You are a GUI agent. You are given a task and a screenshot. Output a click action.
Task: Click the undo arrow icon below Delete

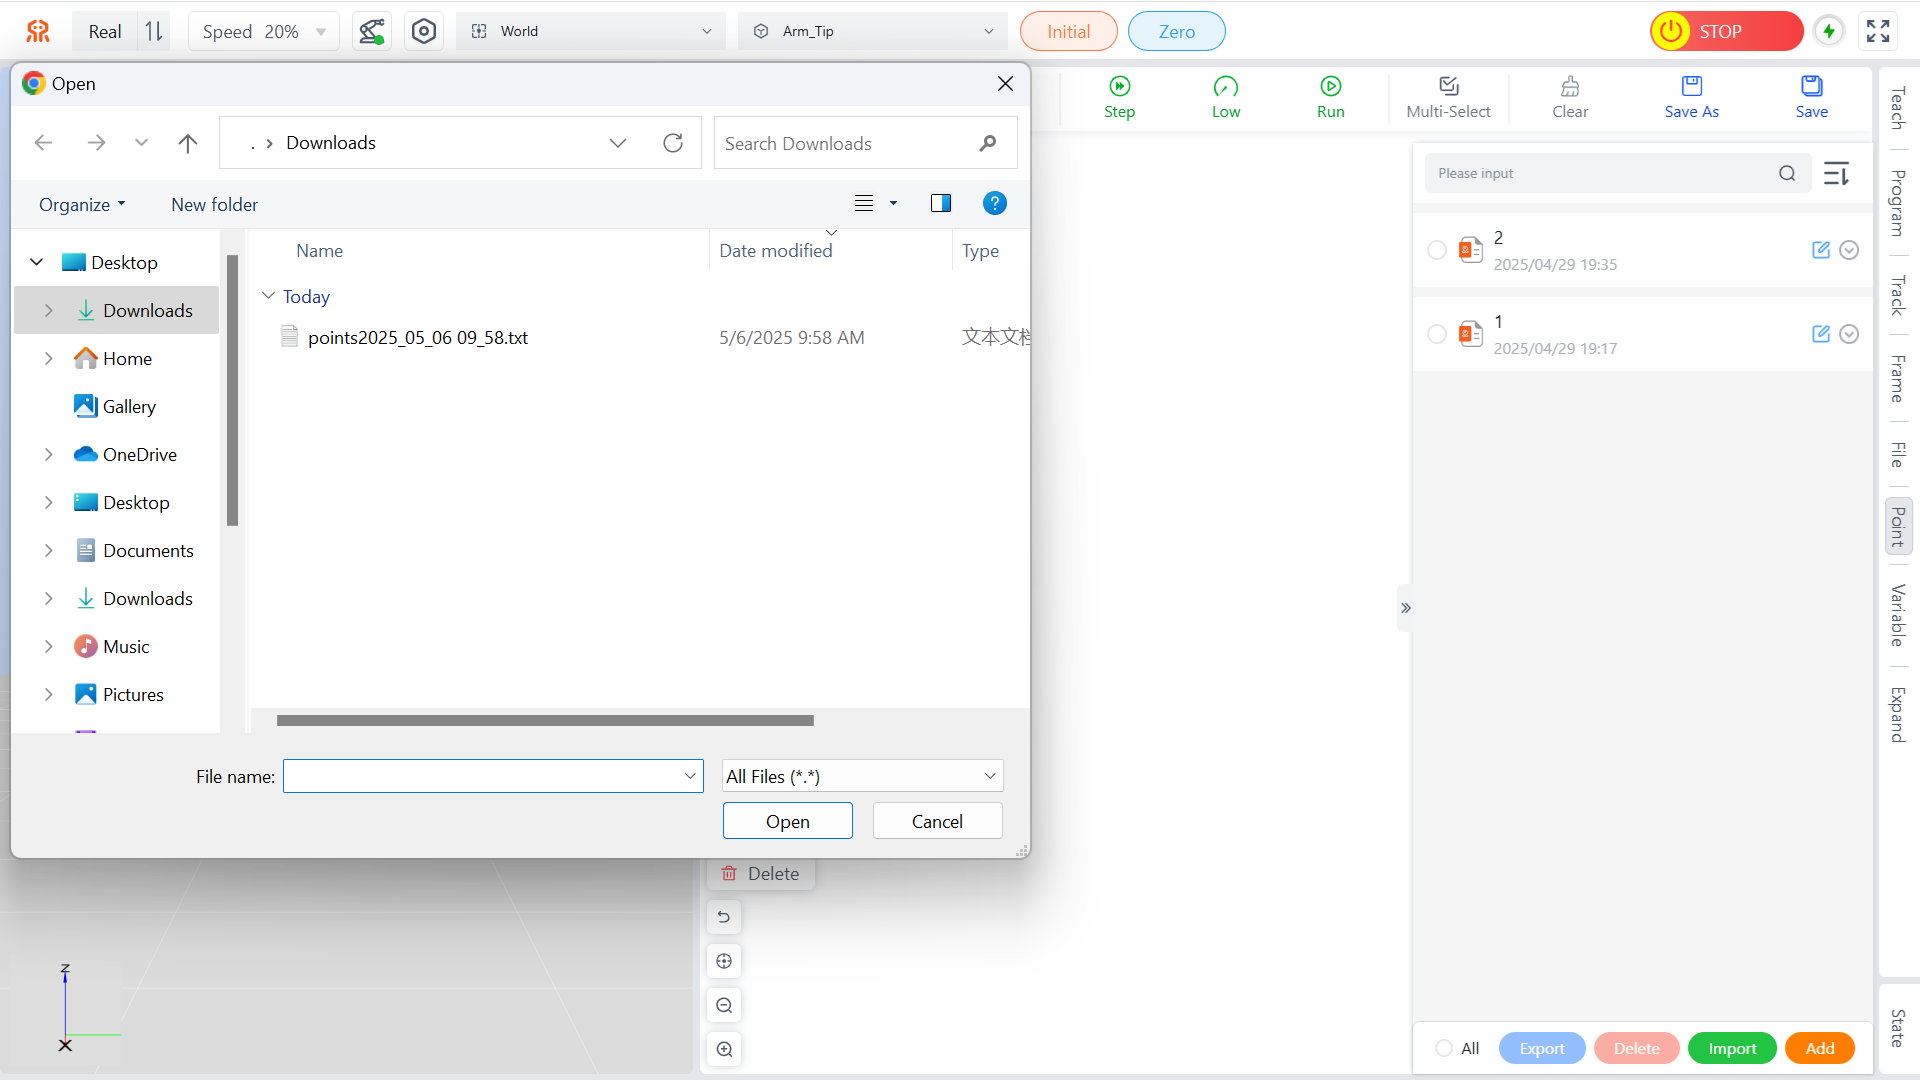coord(724,917)
